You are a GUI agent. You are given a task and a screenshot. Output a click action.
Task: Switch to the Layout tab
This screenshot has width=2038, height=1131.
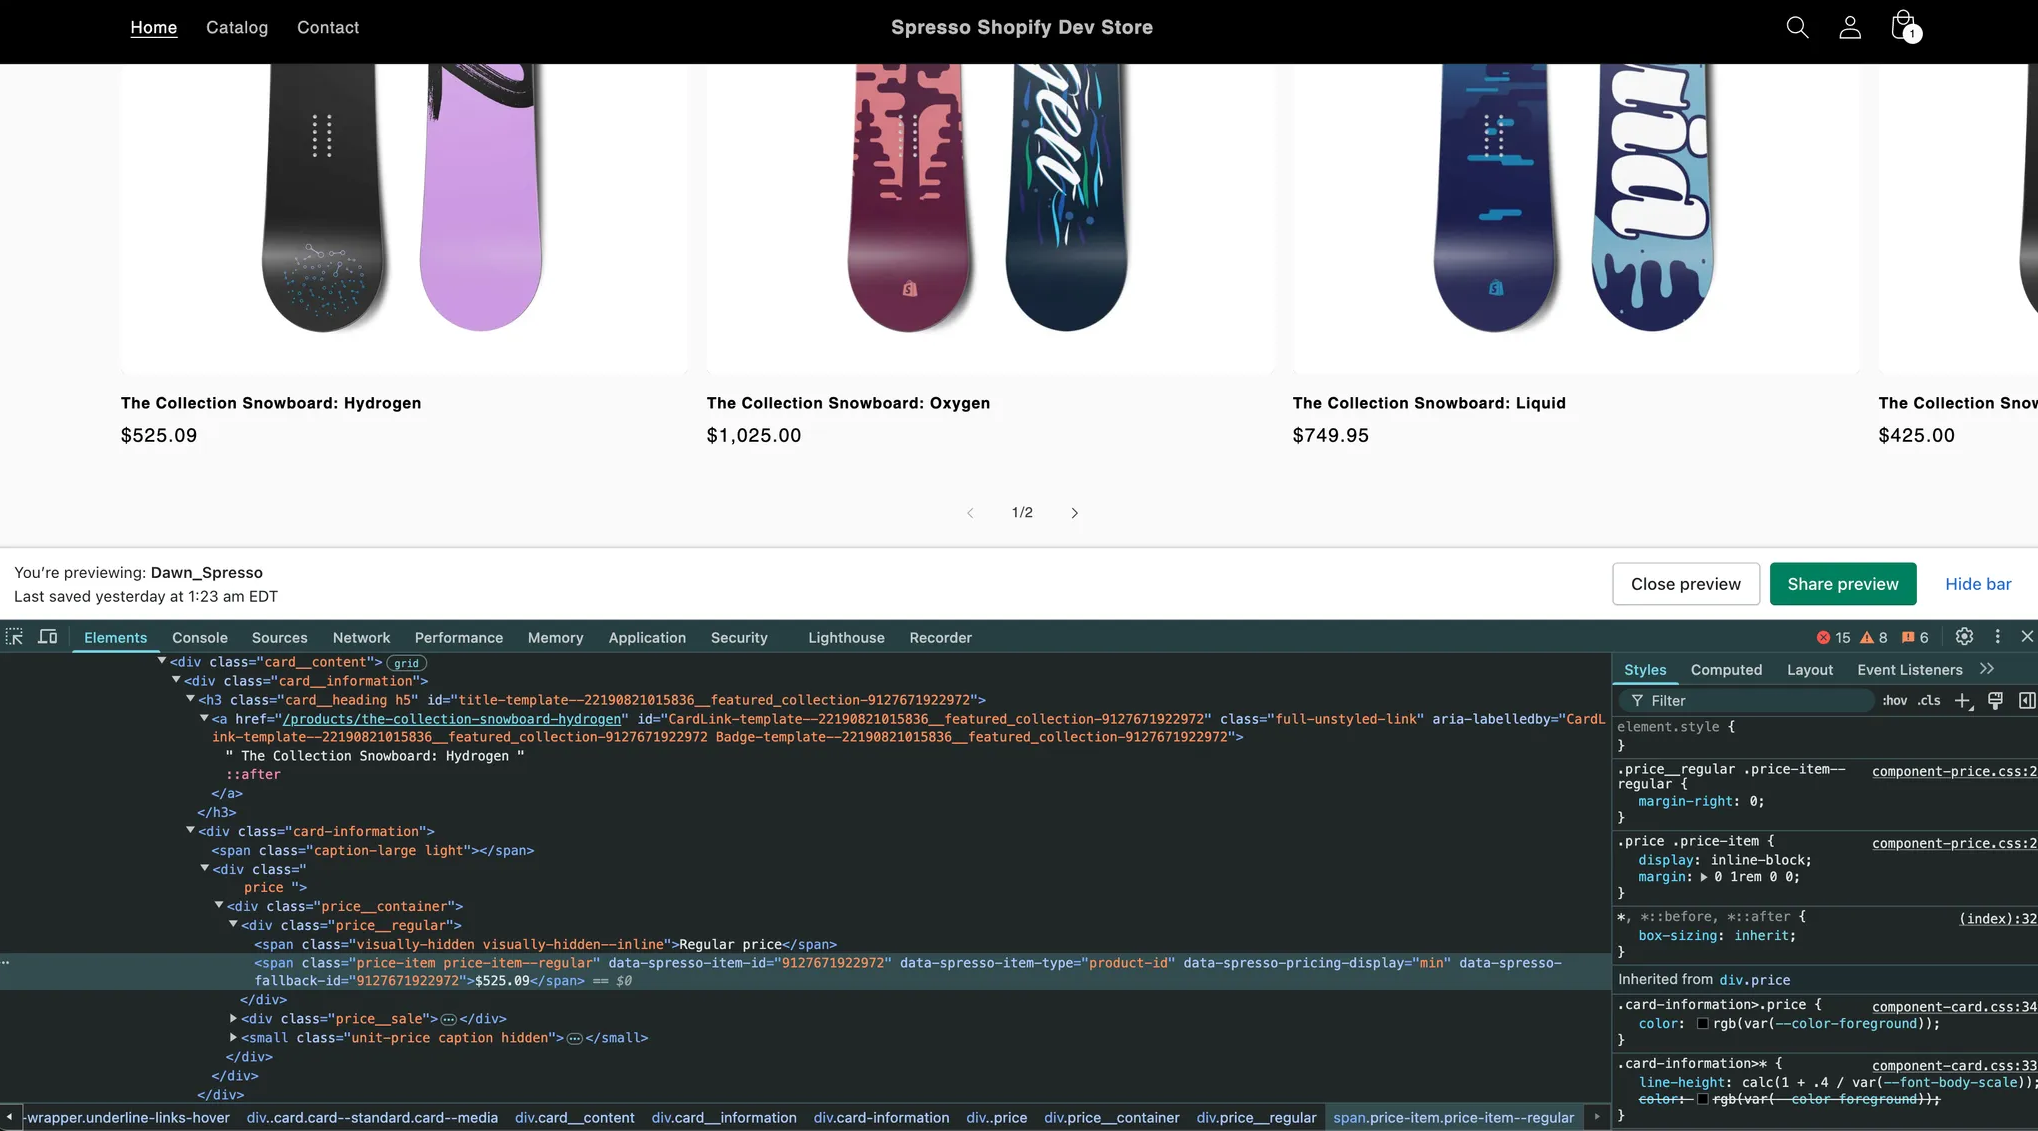(x=1810, y=670)
